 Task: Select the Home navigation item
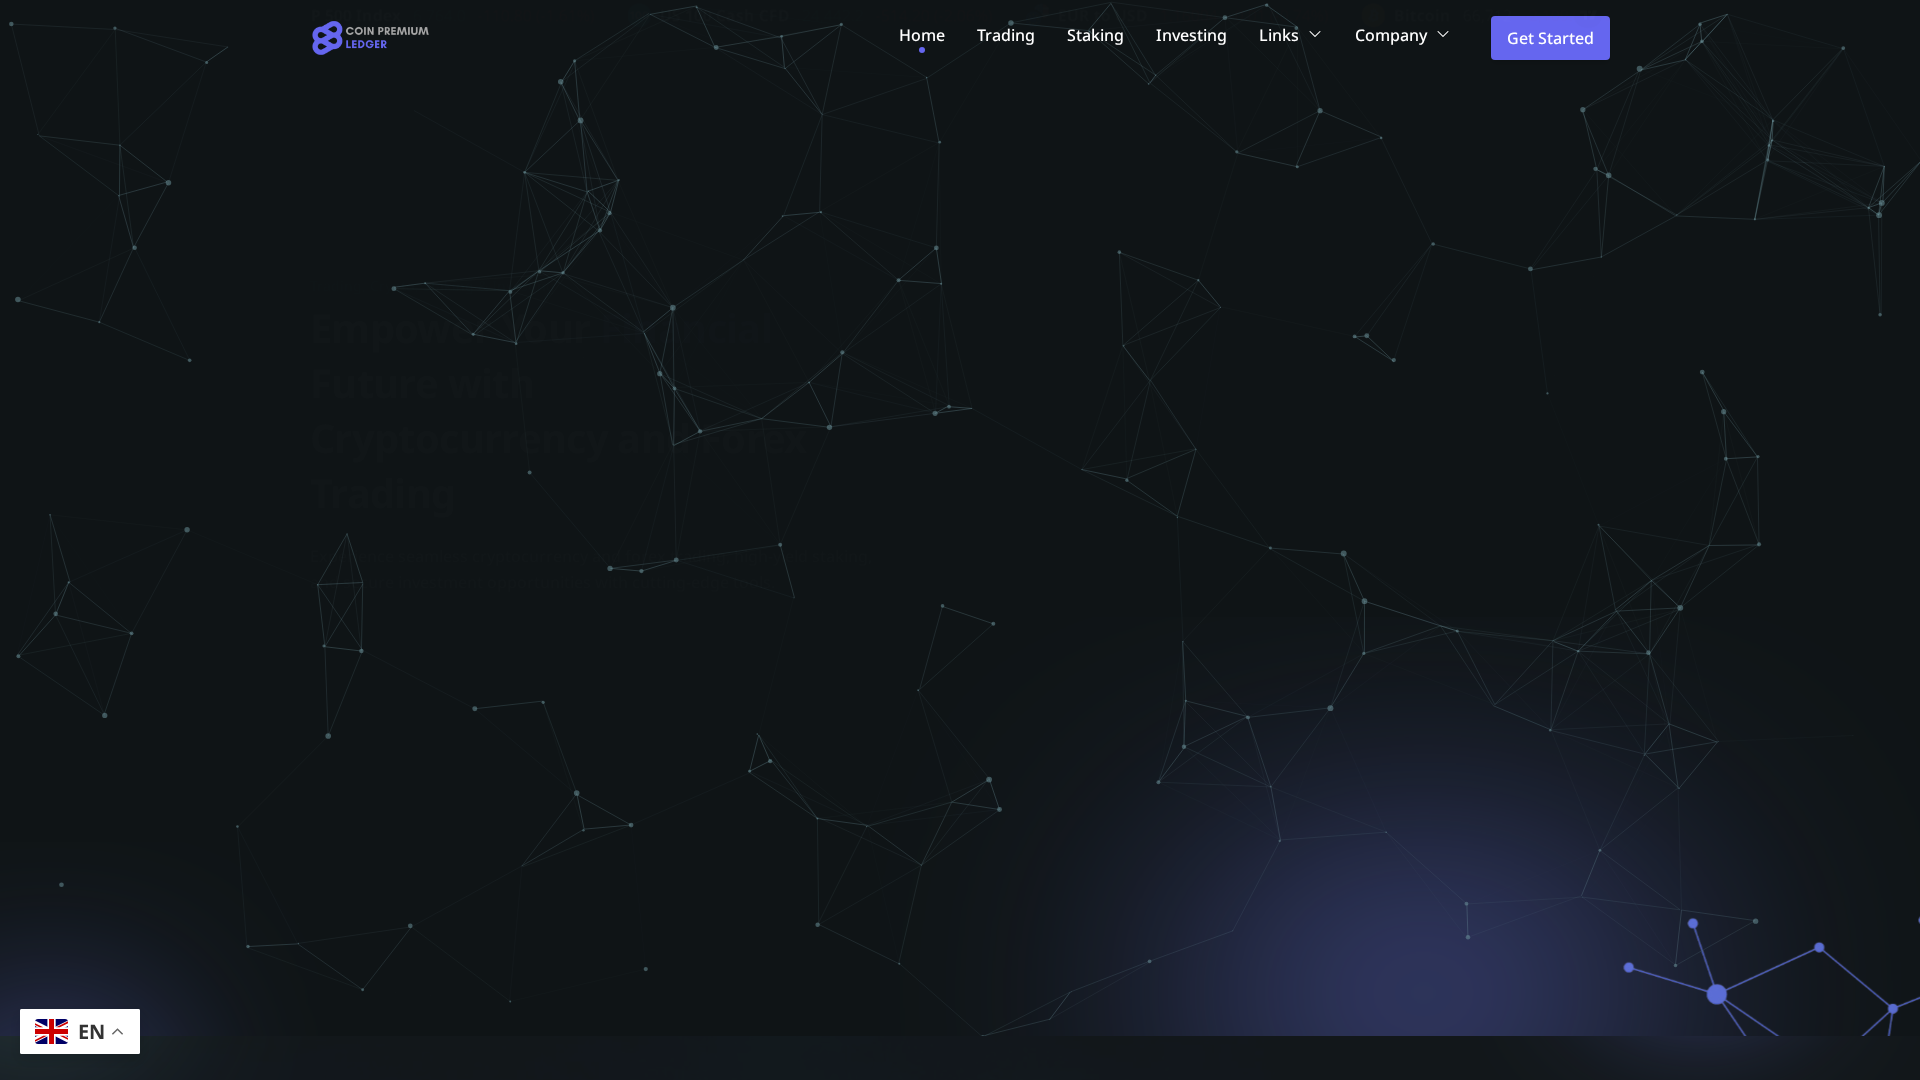(x=921, y=35)
